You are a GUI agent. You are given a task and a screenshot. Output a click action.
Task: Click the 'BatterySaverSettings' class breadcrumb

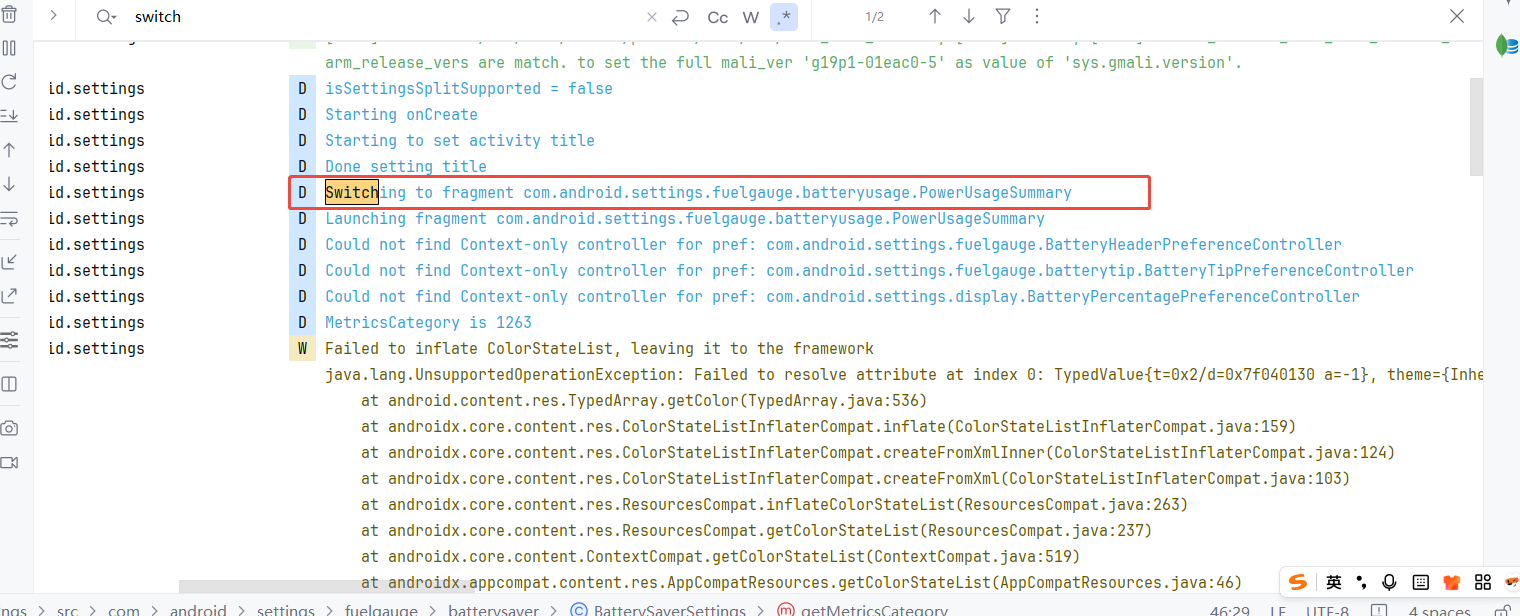658,609
